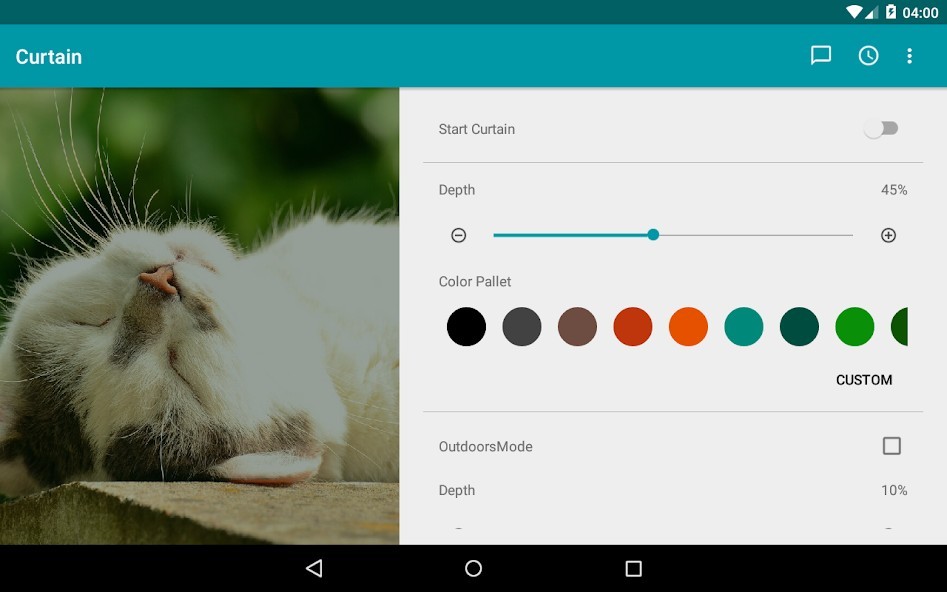
Task: Click the 45% depth value
Action: (894, 190)
